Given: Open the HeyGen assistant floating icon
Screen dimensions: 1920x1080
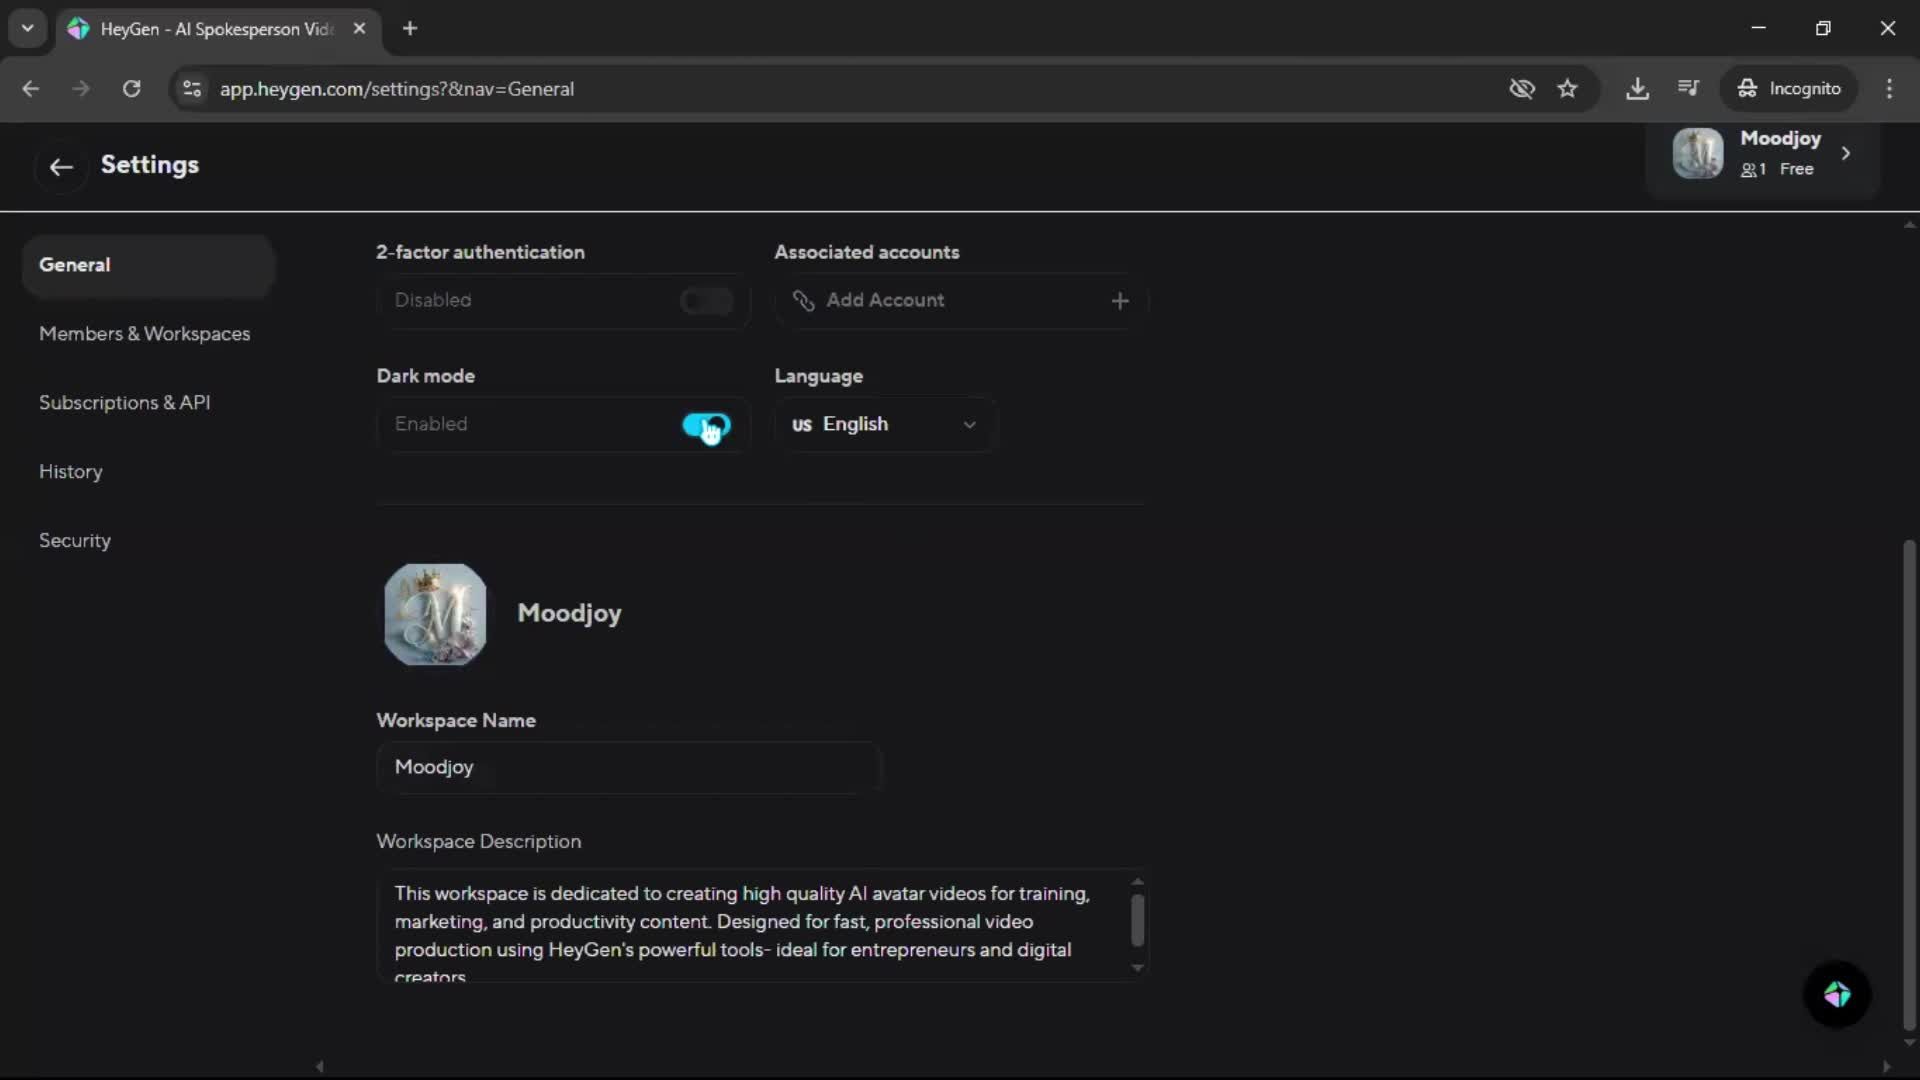Looking at the screenshot, I should 1837,994.
